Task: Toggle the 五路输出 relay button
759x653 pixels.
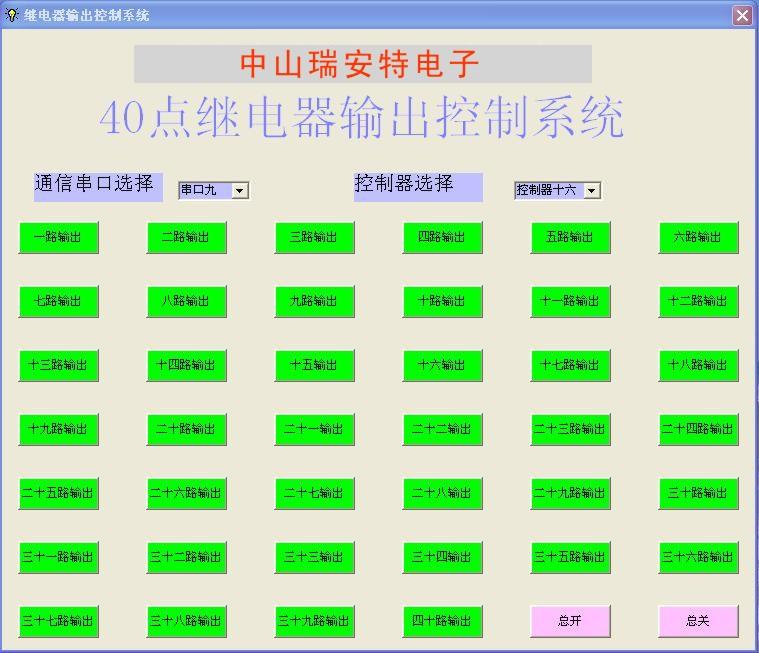Action: [x=570, y=237]
